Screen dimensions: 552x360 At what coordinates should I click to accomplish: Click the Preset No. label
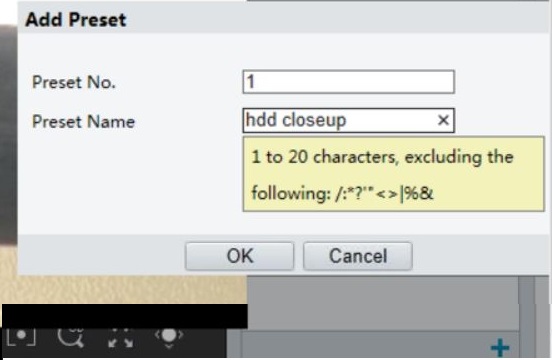pyautogui.click(x=74, y=82)
